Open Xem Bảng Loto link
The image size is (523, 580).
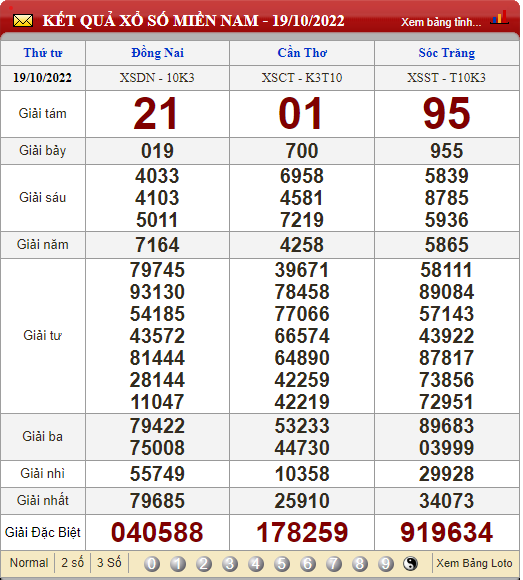pyautogui.click(x=475, y=563)
